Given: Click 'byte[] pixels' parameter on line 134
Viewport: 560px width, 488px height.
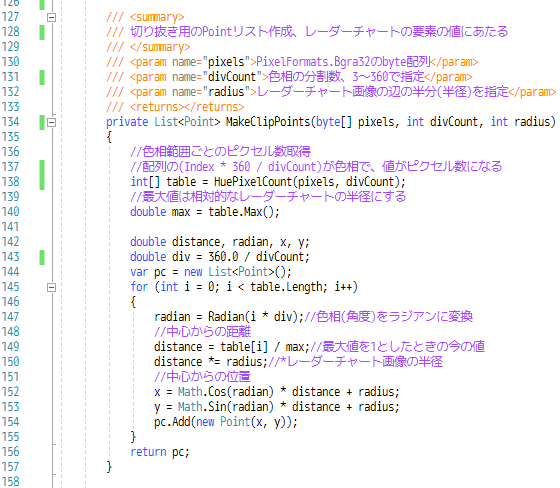Looking at the screenshot, I should tap(355, 122).
